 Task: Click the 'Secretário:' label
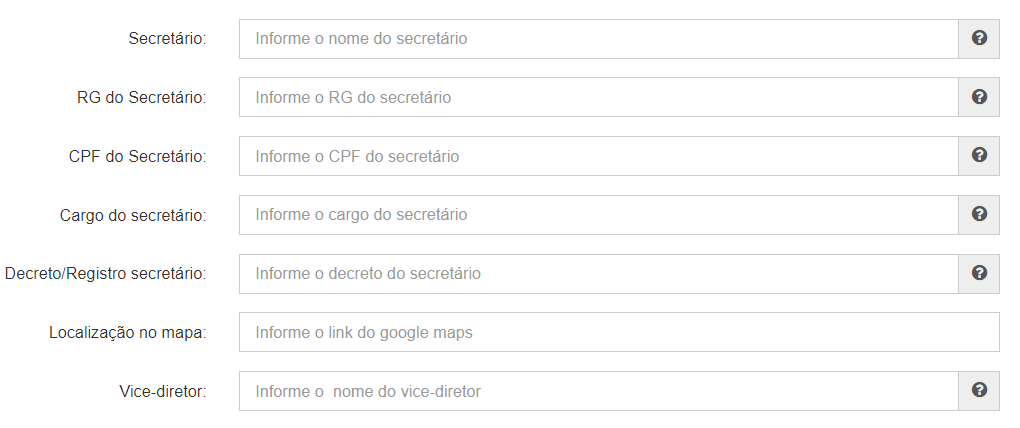(x=167, y=39)
